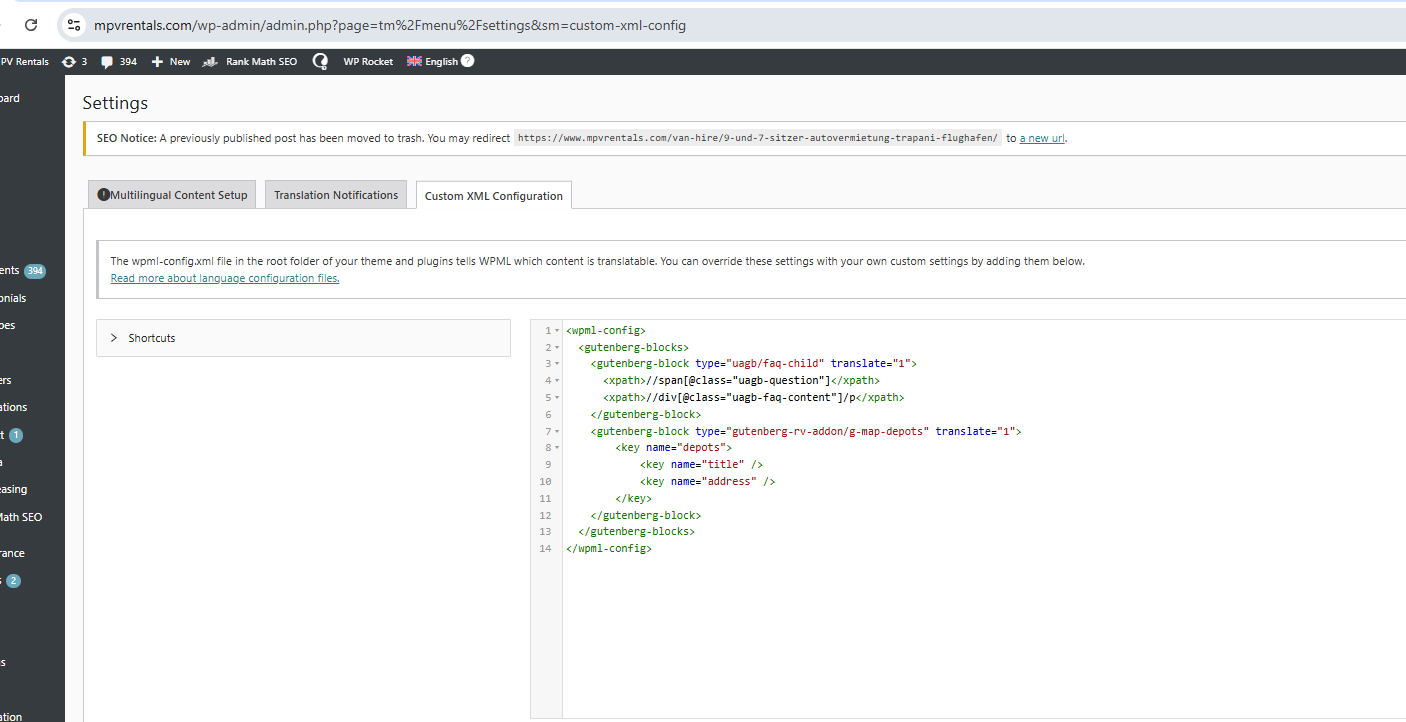Click the UK flag language icon
The image size is (1406, 722).
point(414,61)
